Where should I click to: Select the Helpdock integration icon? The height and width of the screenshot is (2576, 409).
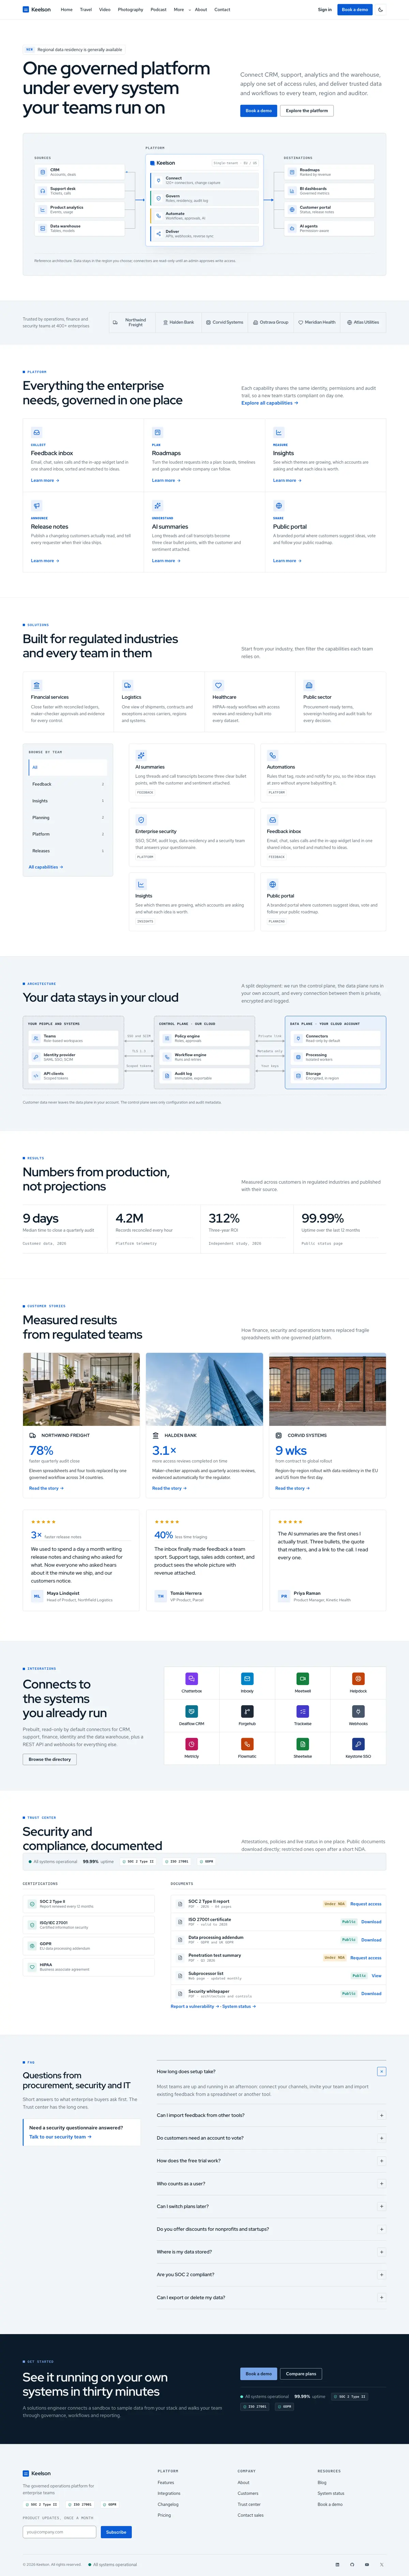[x=358, y=1679]
